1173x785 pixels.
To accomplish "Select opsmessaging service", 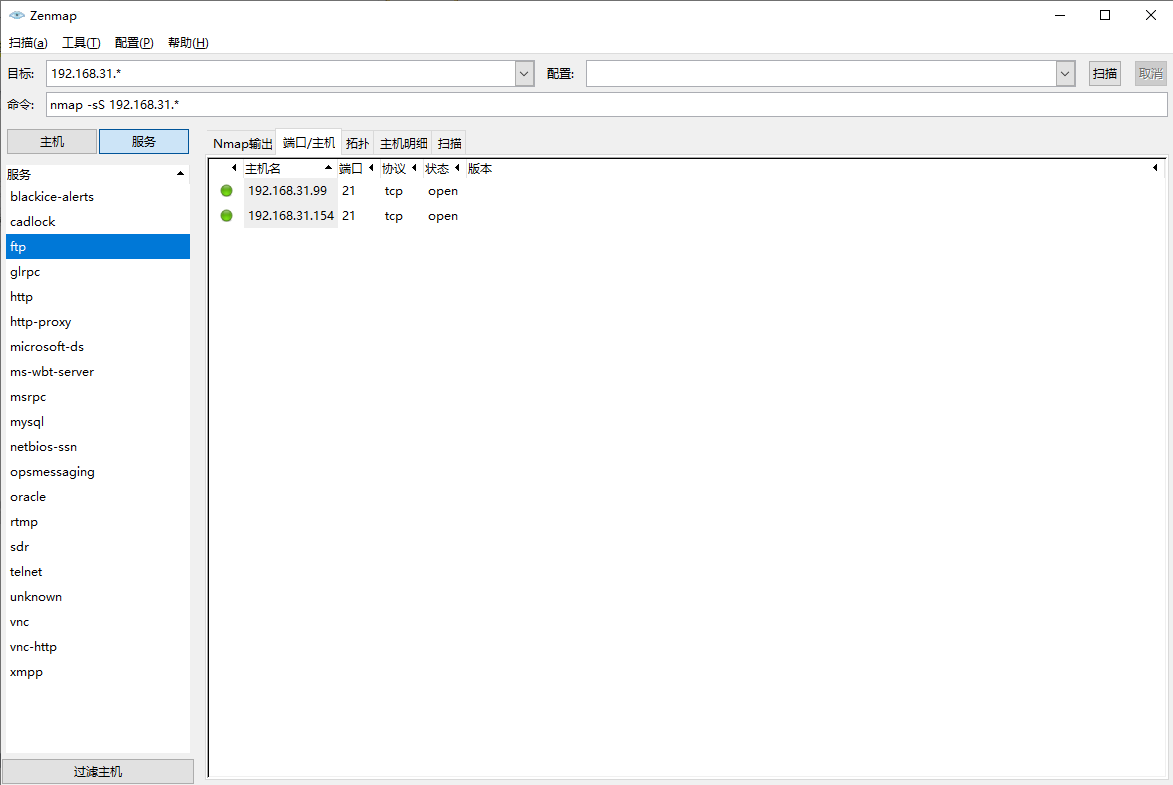I will (x=97, y=471).
